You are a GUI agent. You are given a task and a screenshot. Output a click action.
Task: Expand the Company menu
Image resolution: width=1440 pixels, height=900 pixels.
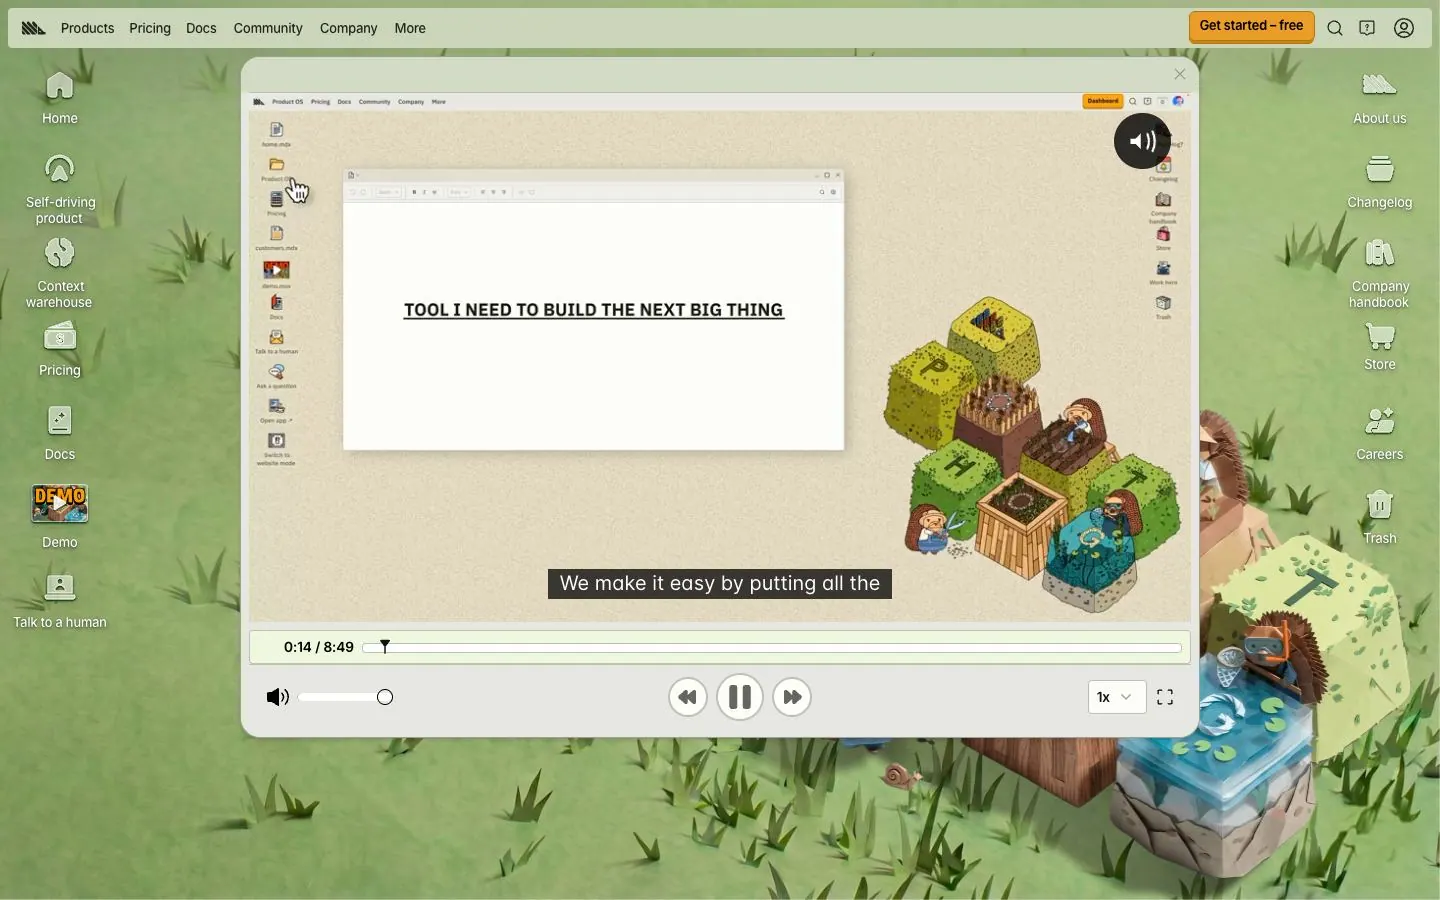[x=349, y=29]
